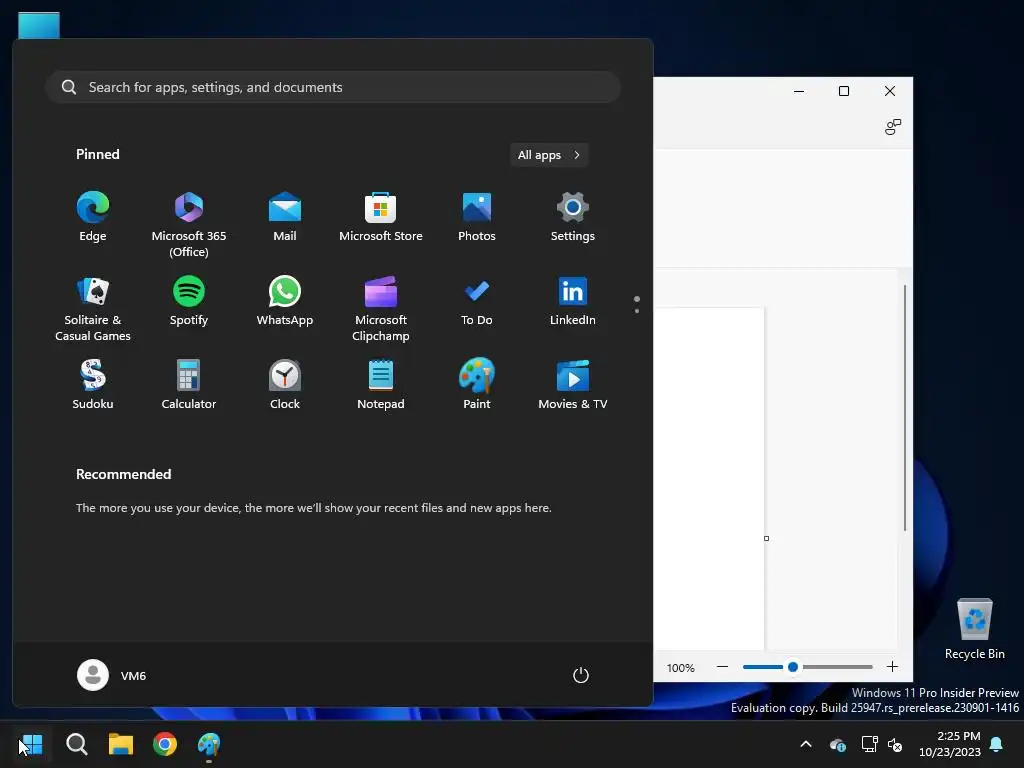
Task: Click the Paint window zoom slider handle
Action: 793,667
